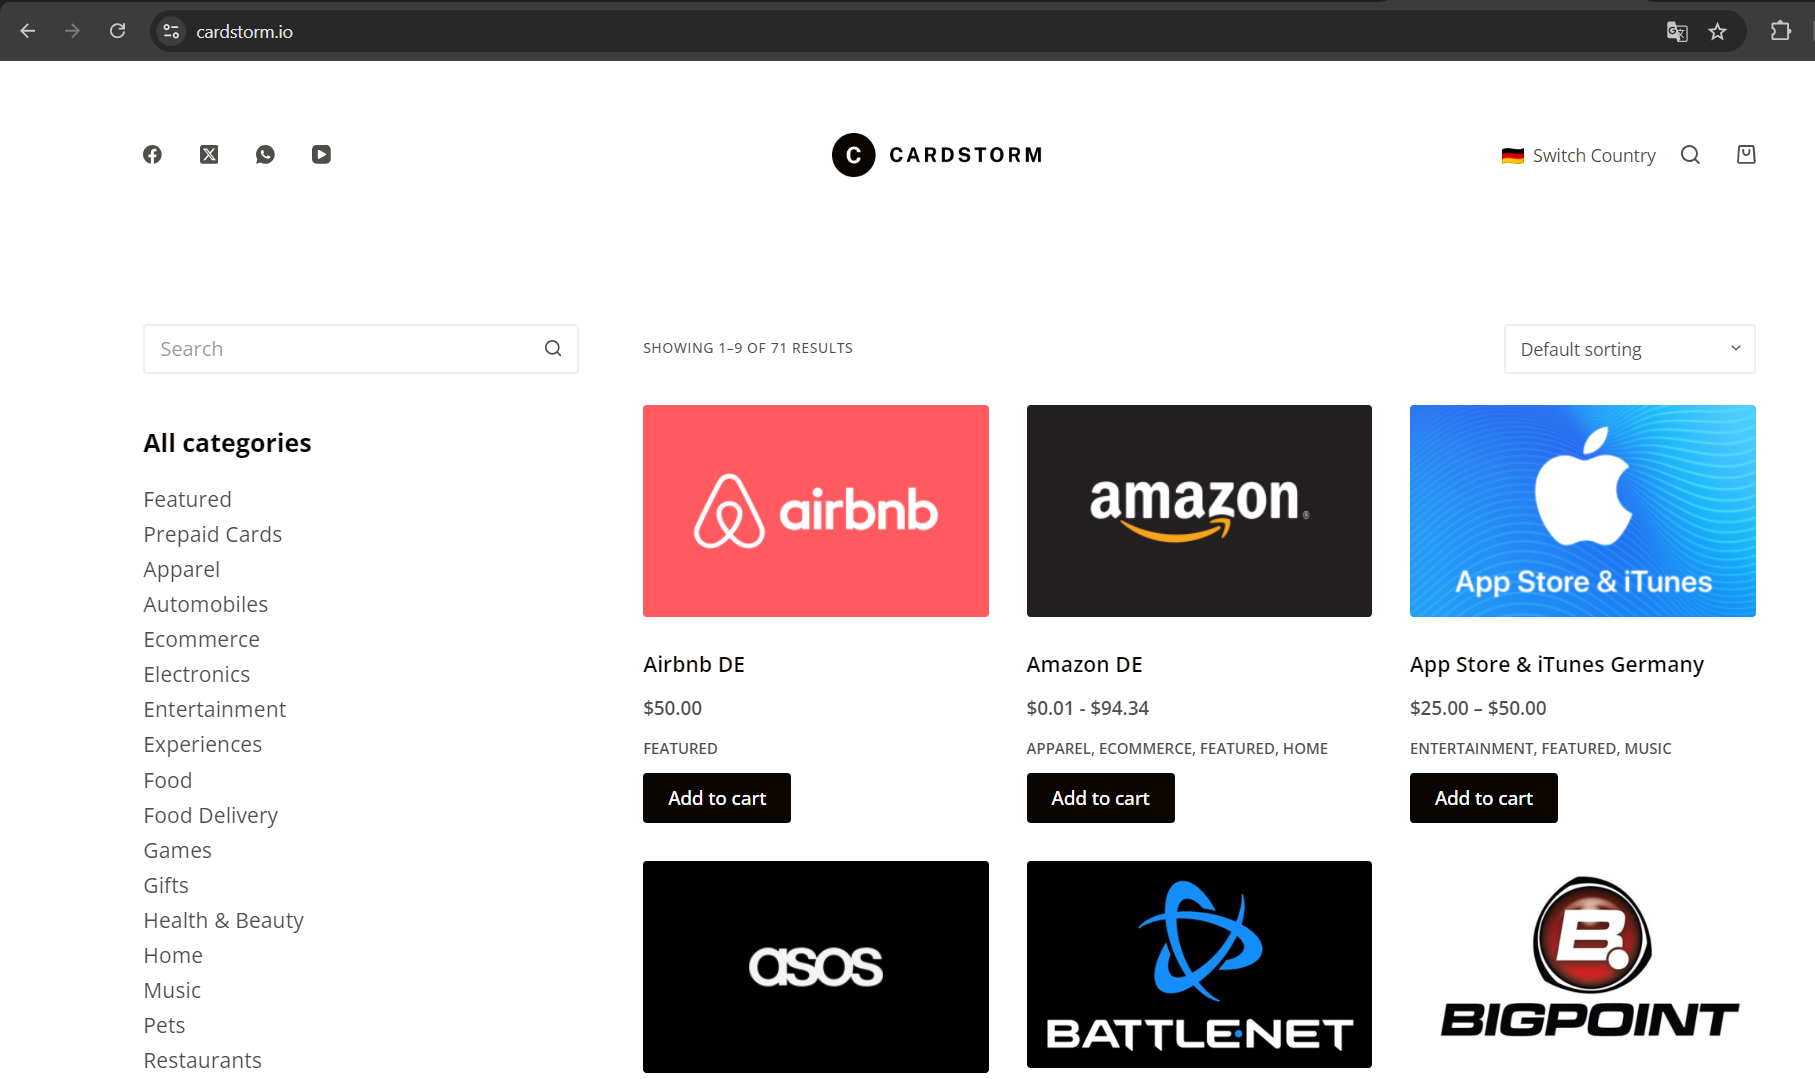Open the YouTube social icon
Screen dimensions: 1815x1079
pyautogui.click(x=321, y=155)
